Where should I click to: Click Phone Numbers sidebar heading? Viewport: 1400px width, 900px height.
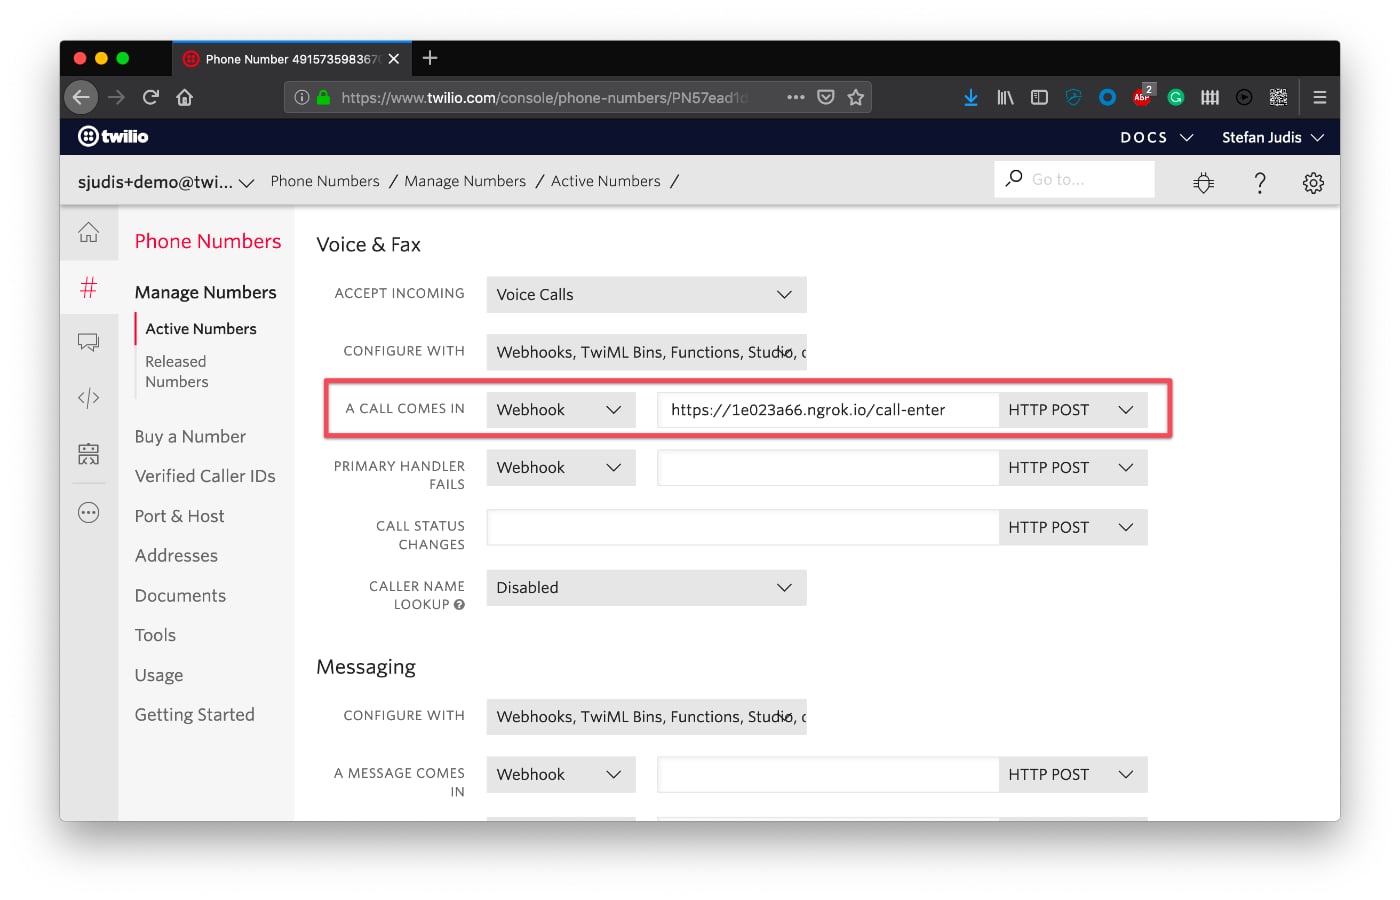click(x=208, y=241)
